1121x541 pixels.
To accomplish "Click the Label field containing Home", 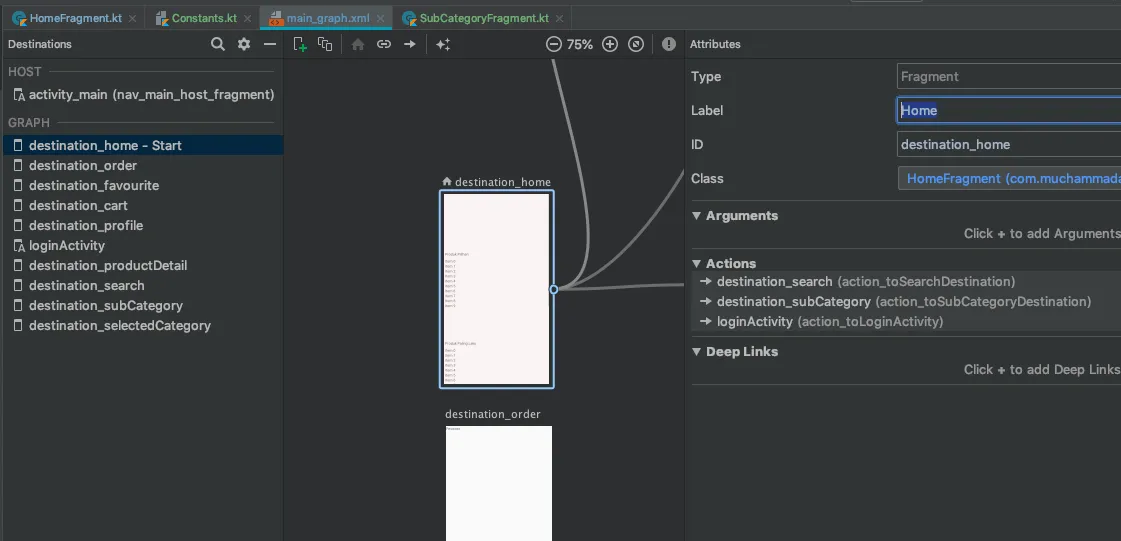I will (x=1009, y=111).
